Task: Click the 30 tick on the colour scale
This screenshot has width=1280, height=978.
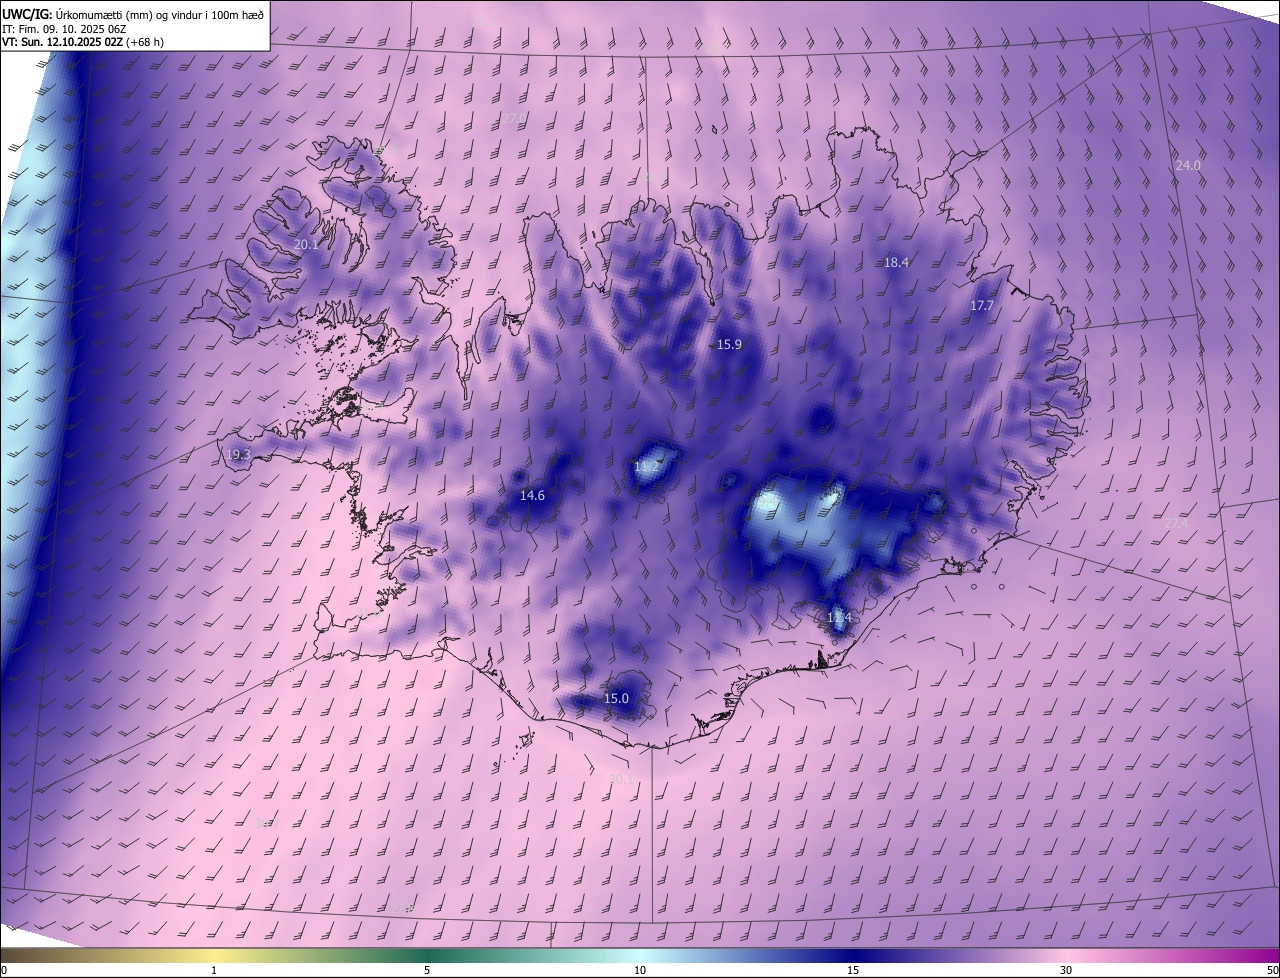Action: (1066, 970)
